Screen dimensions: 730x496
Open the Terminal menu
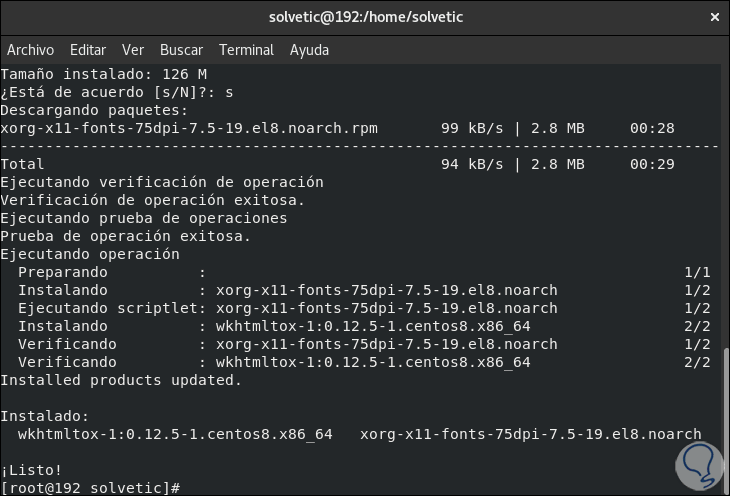(246, 49)
